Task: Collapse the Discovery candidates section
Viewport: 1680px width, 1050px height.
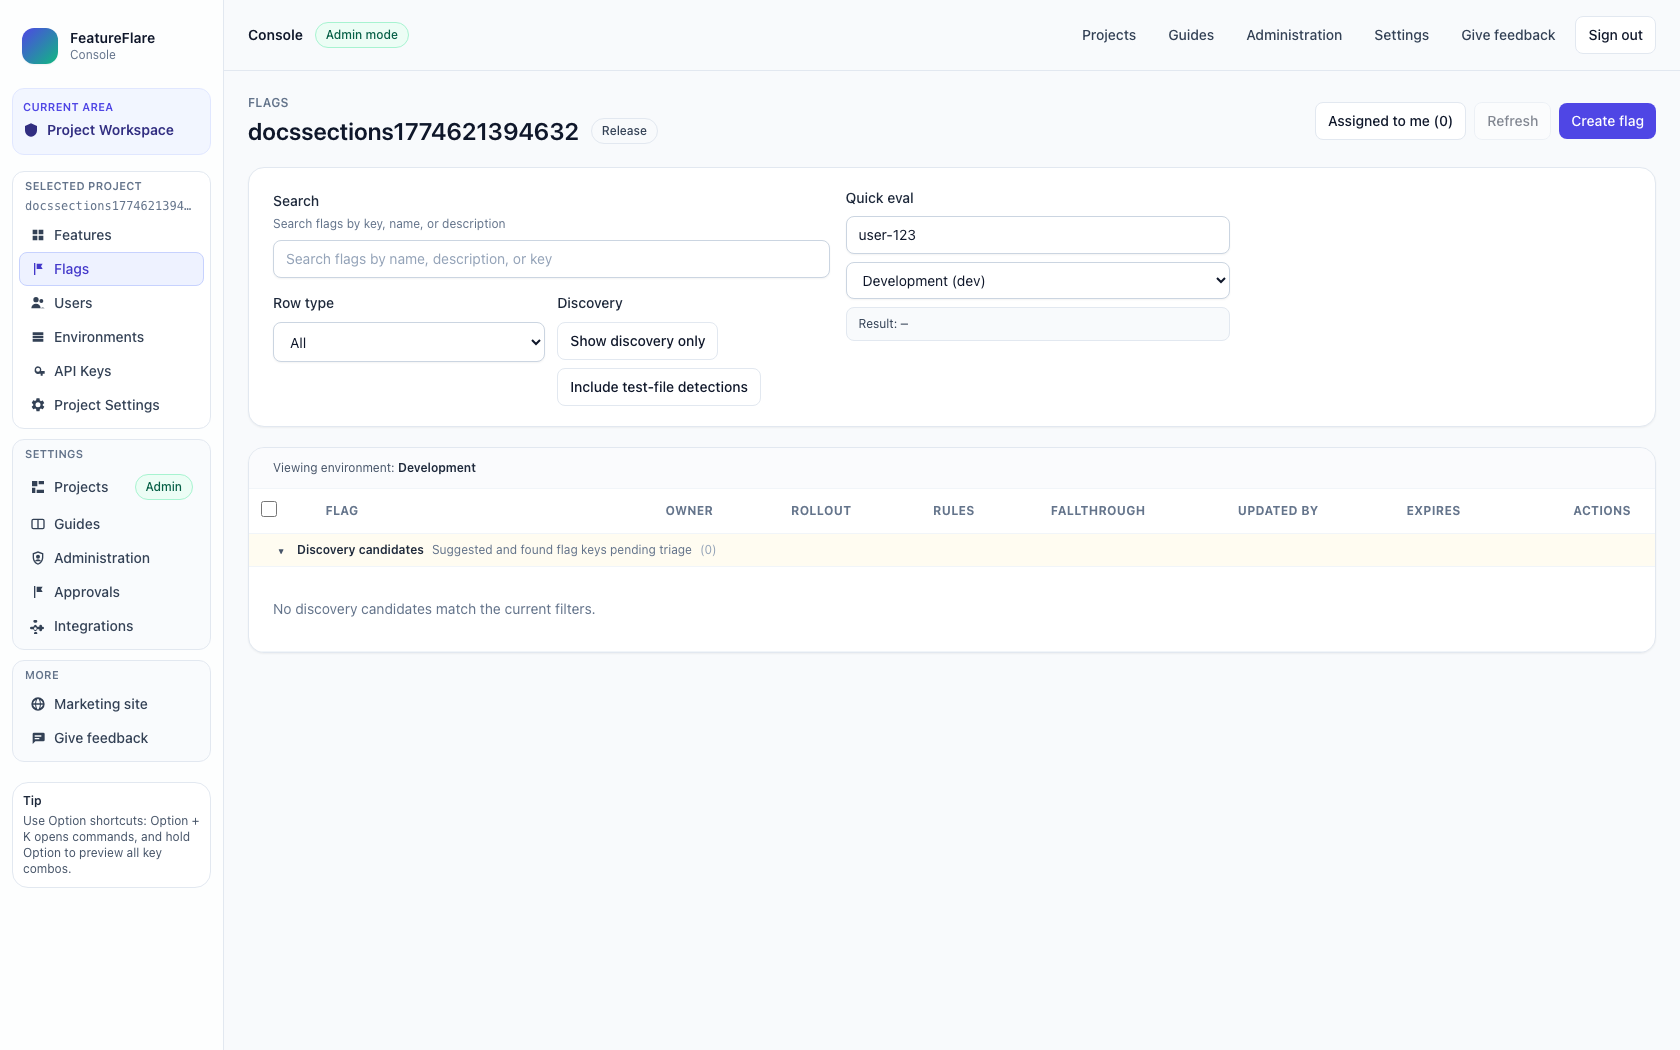Action: tap(281, 551)
